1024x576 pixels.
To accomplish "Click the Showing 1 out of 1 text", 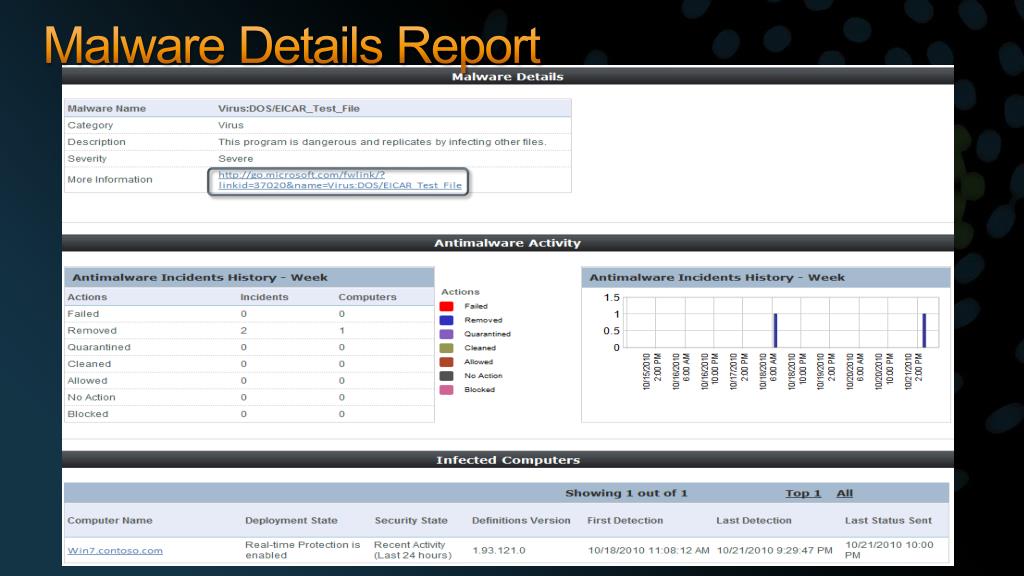I will tap(626, 493).
